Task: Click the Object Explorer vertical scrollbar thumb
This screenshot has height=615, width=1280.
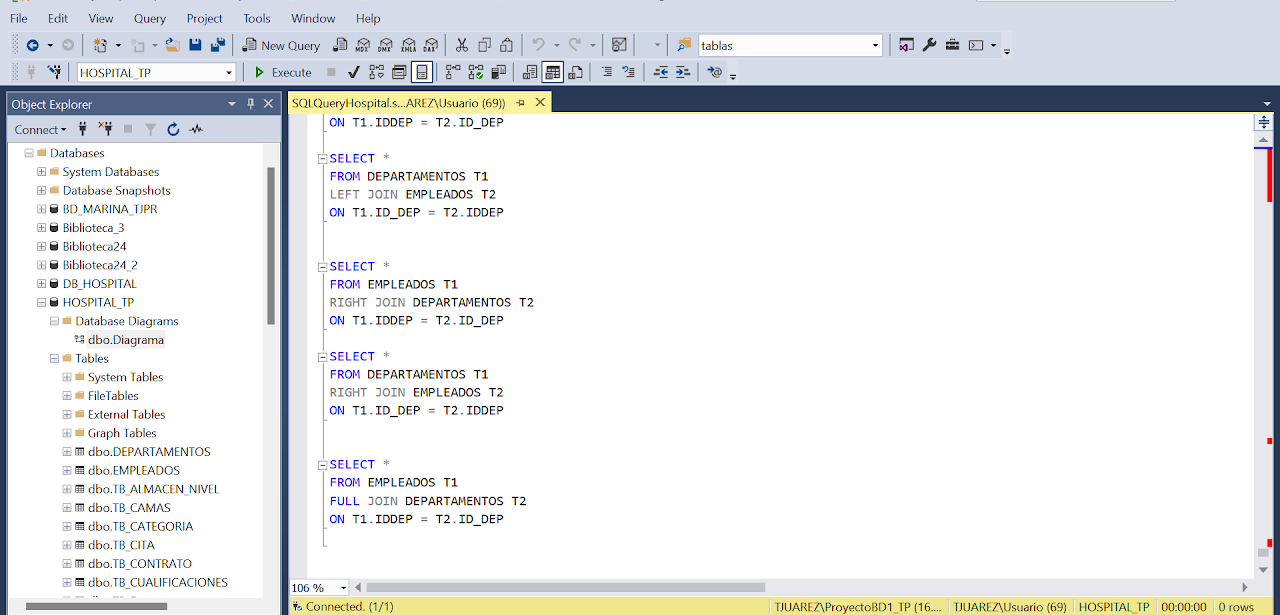Action: 271,245
